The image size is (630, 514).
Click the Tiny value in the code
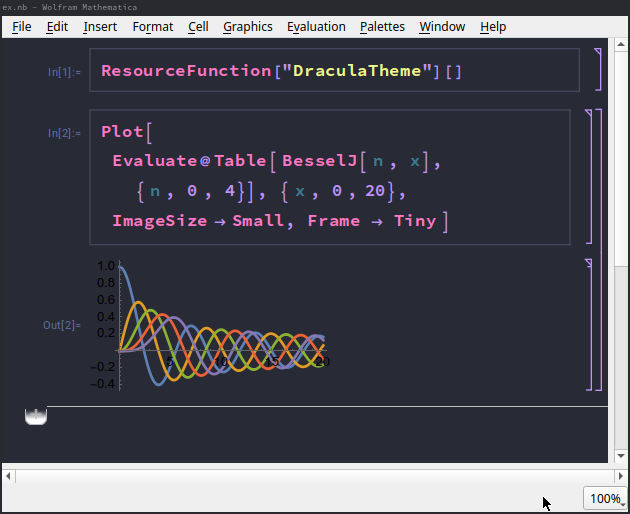tap(415, 221)
